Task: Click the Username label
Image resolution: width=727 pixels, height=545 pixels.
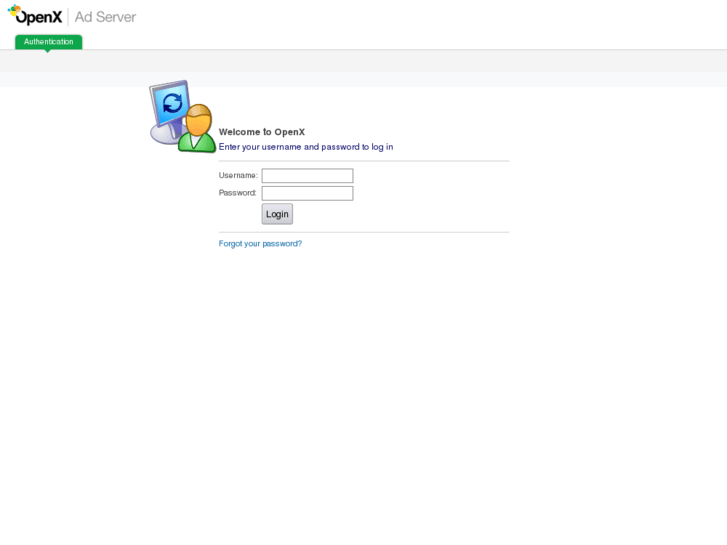Action: [x=238, y=175]
